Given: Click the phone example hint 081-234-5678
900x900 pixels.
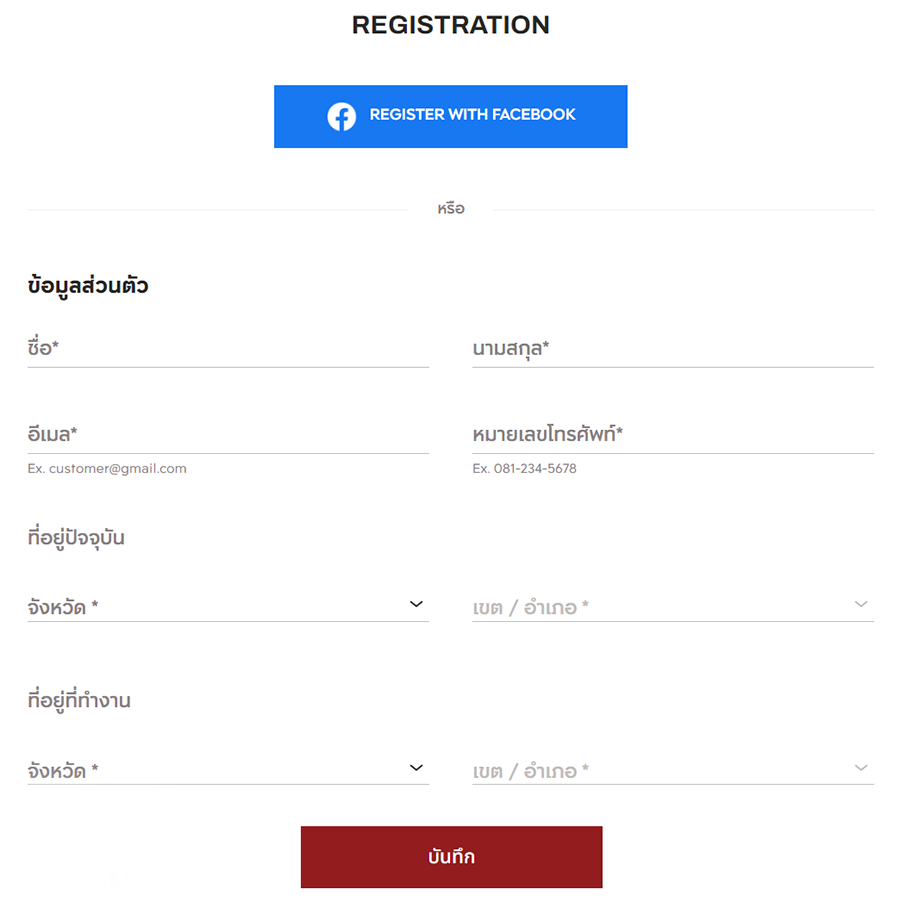Looking at the screenshot, I should 524,468.
